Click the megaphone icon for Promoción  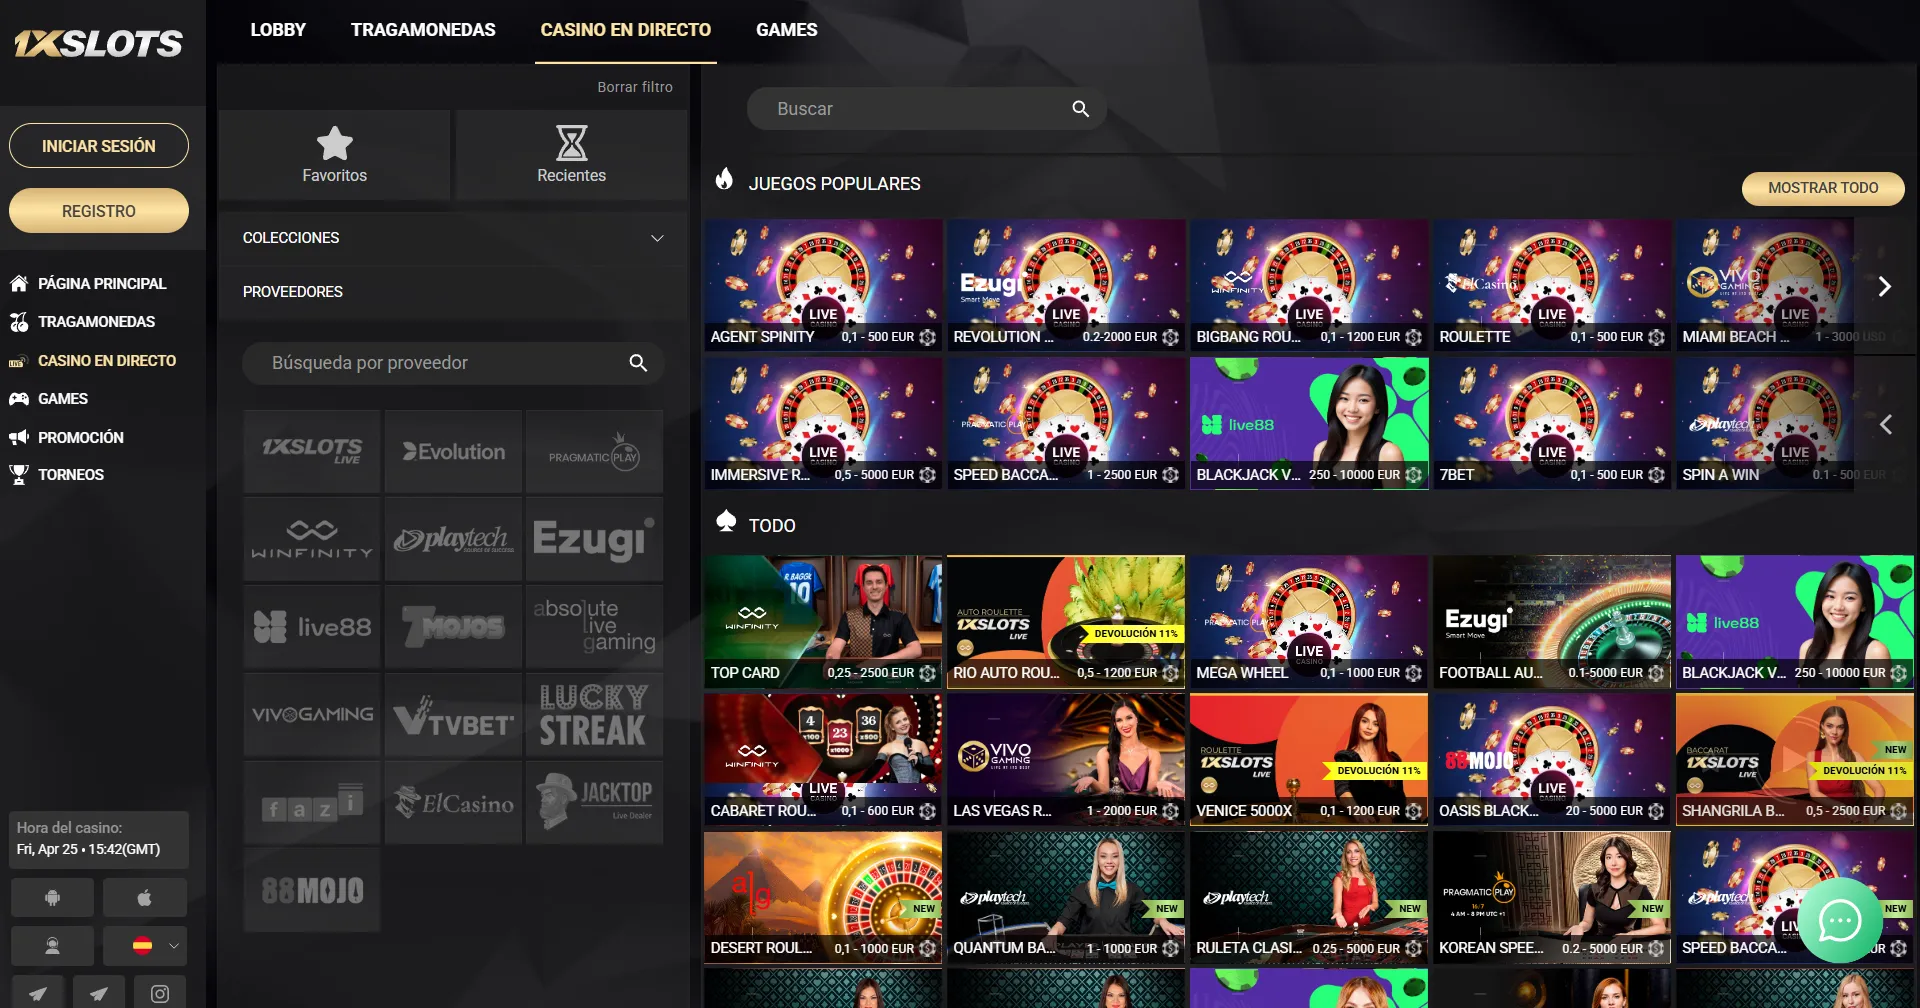tap(19, 437)
